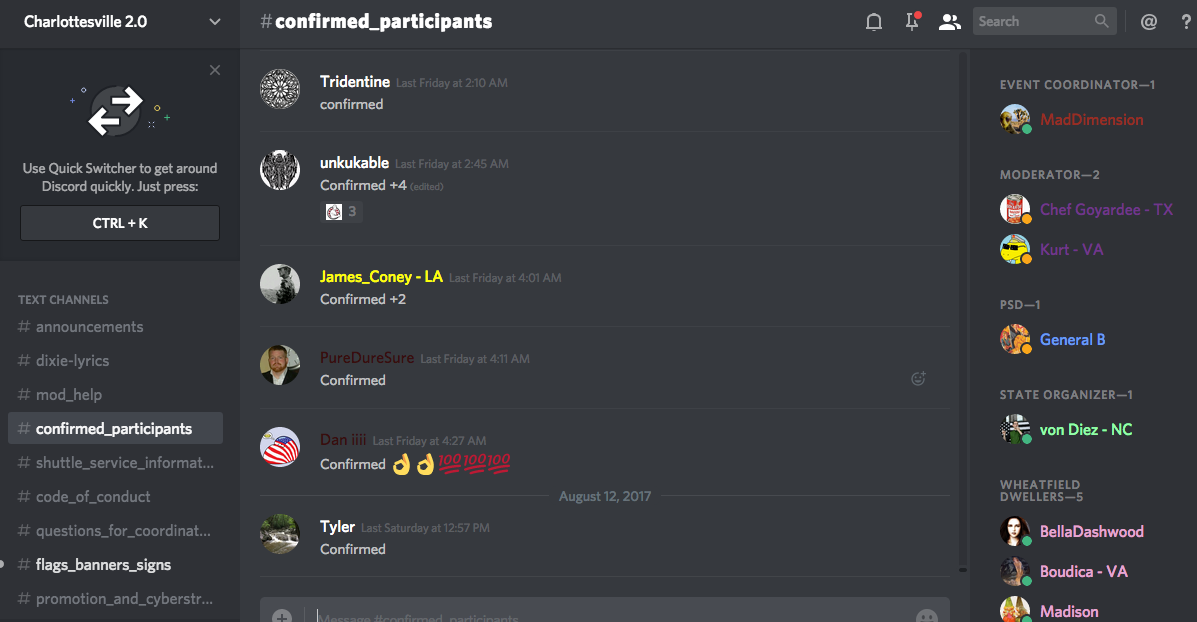Dismiss the Quick Switcher tip
This screenshot has height=622, width=1197.
[215, 70]
